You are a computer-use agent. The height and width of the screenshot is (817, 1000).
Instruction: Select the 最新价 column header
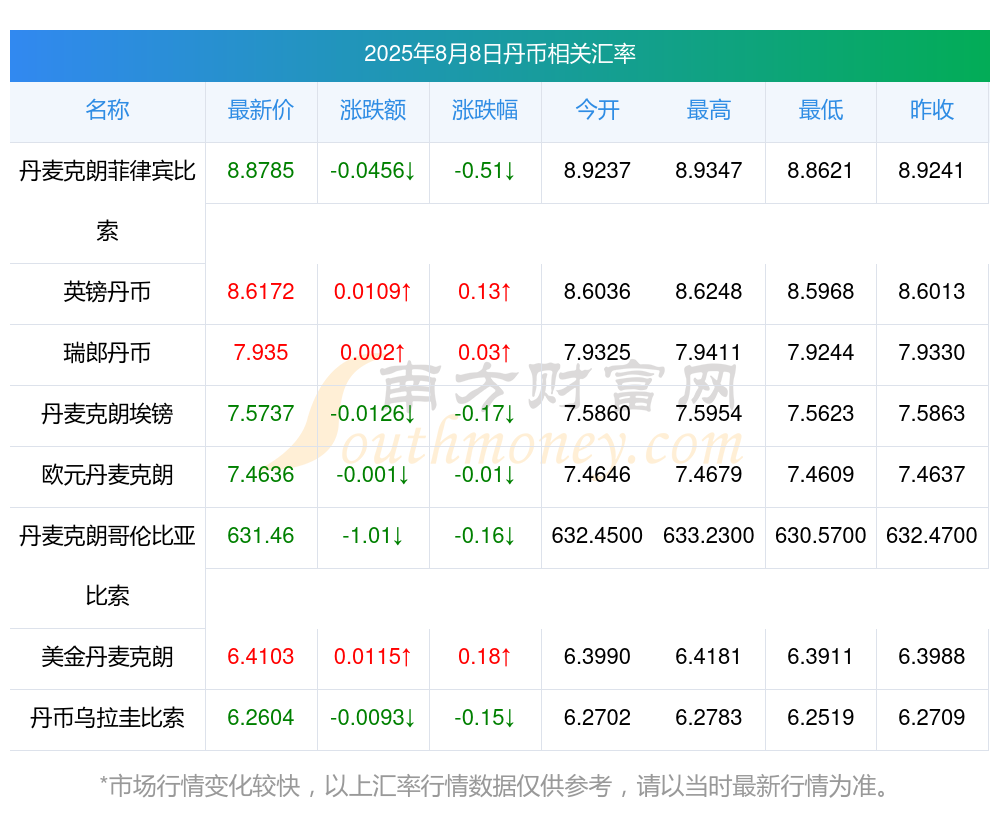point(261,110)
